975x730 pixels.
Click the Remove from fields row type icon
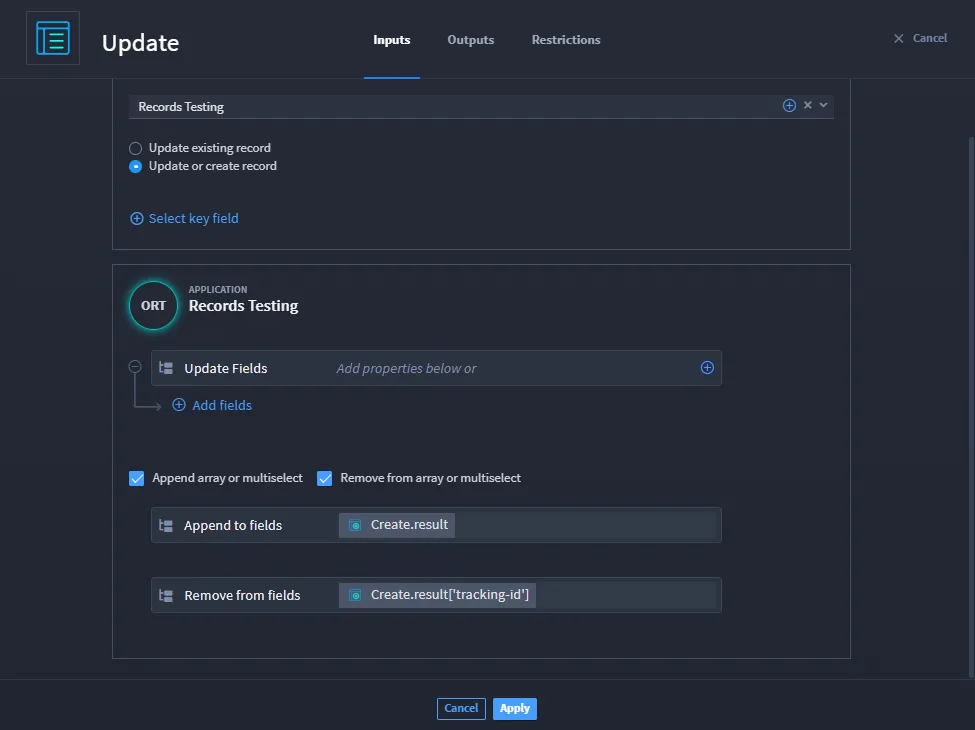pos(166,596)
